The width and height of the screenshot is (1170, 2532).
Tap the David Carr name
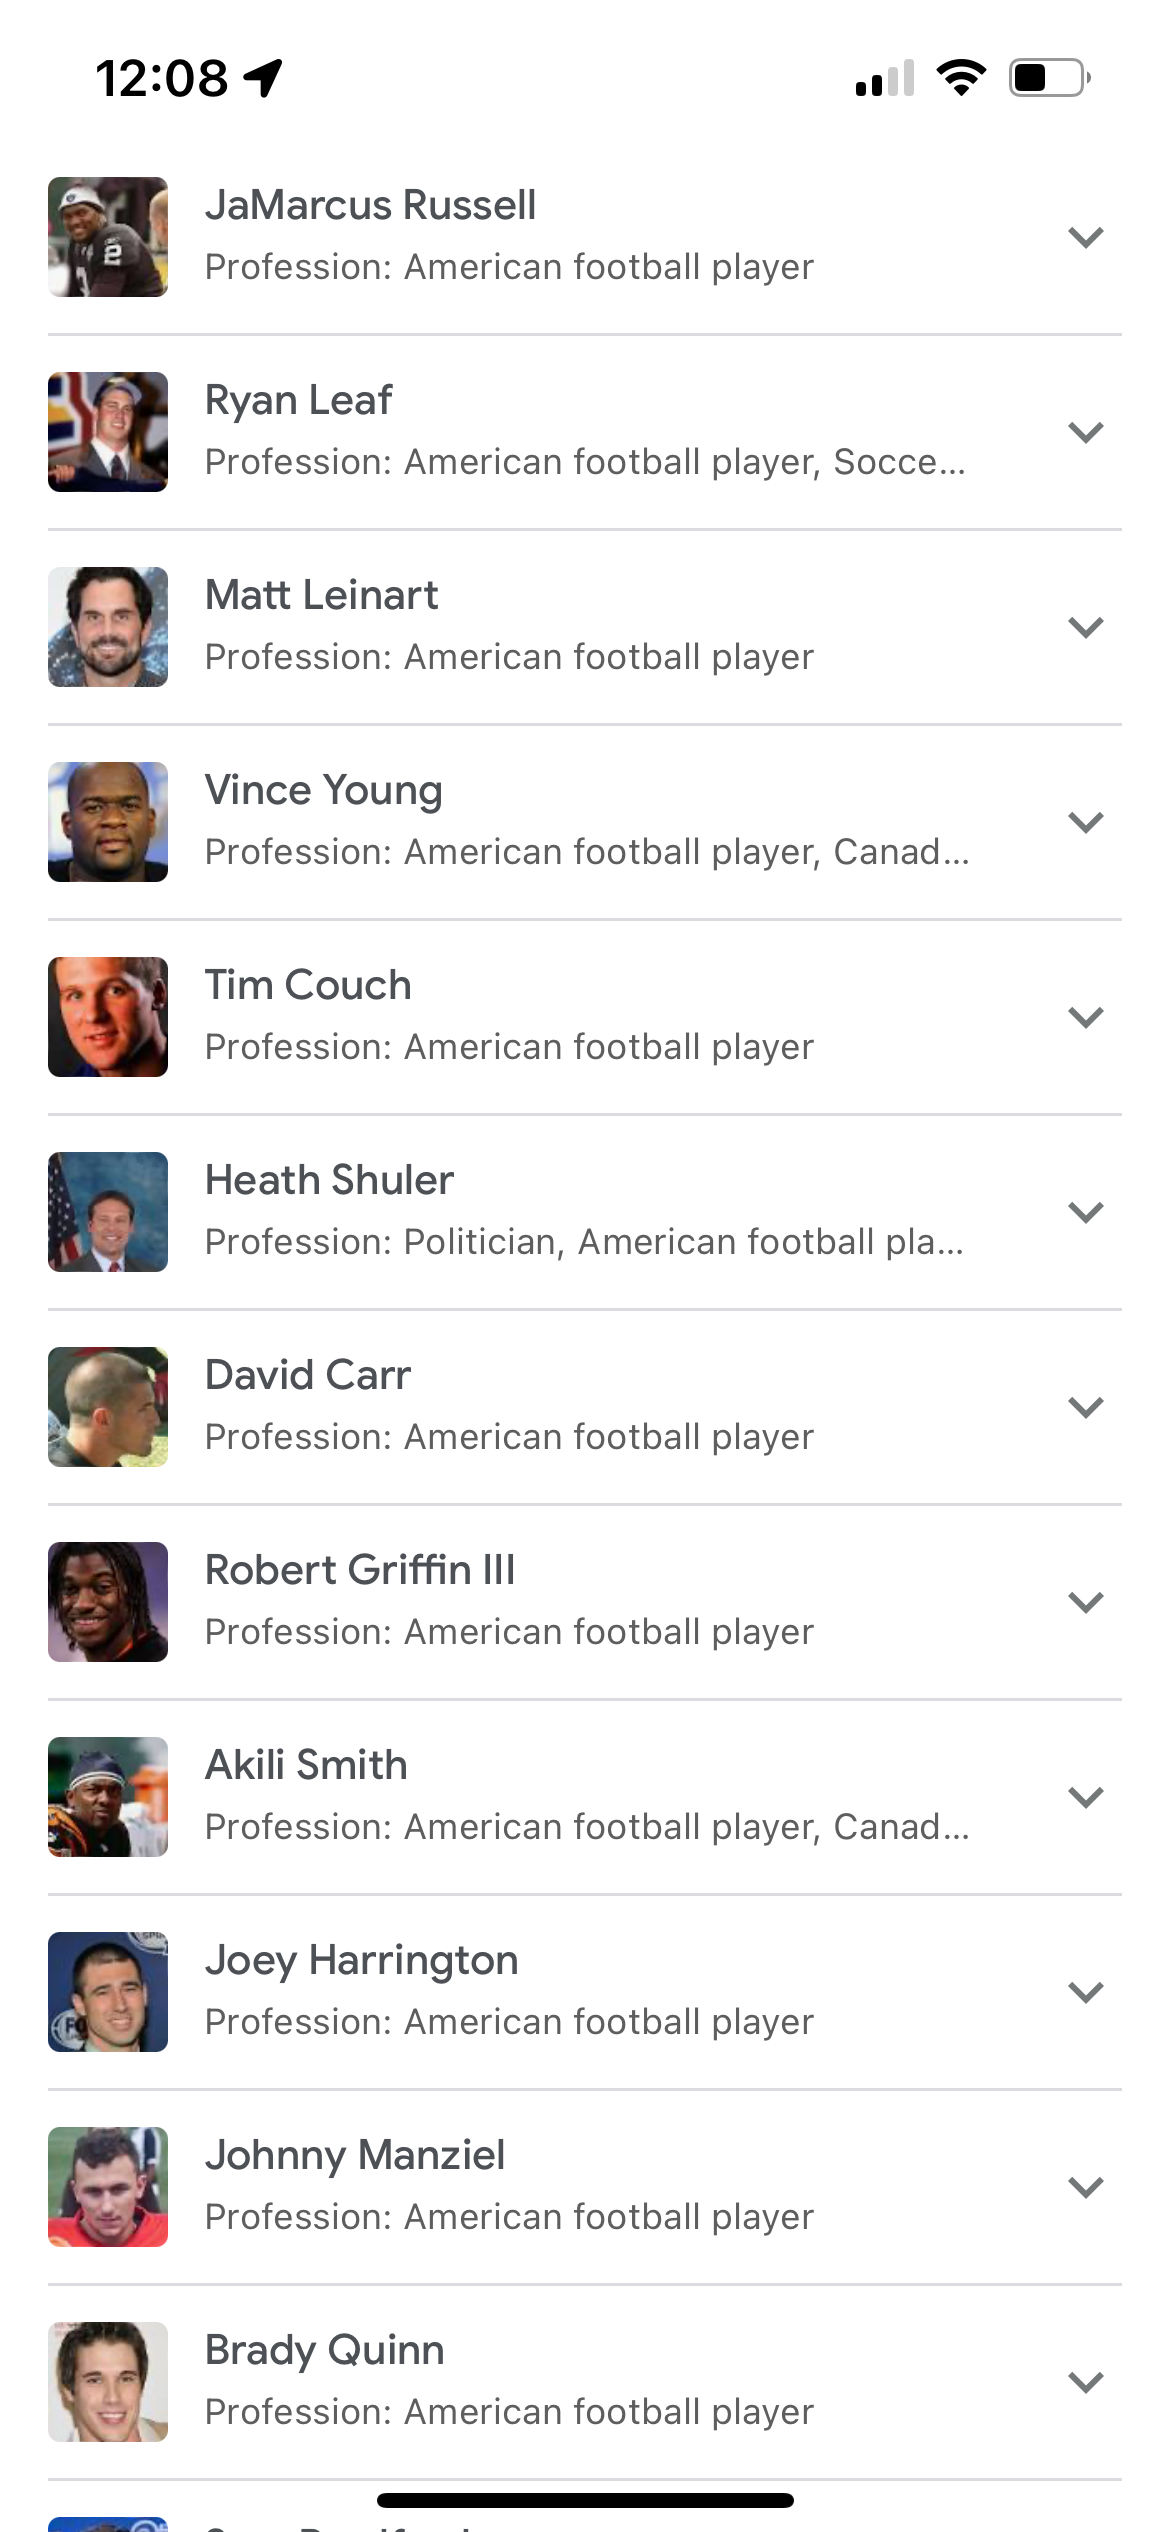(308, 1375)
